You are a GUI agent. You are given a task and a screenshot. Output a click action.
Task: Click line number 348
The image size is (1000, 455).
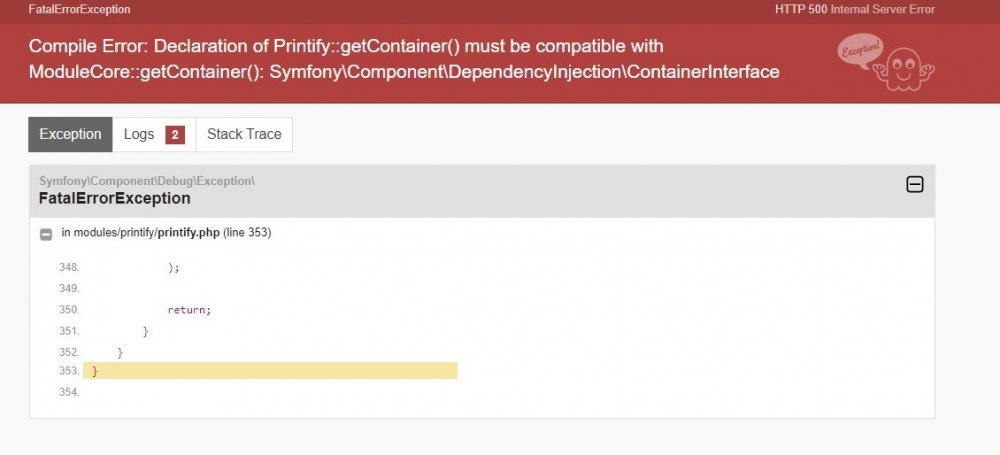coord(68,268)
